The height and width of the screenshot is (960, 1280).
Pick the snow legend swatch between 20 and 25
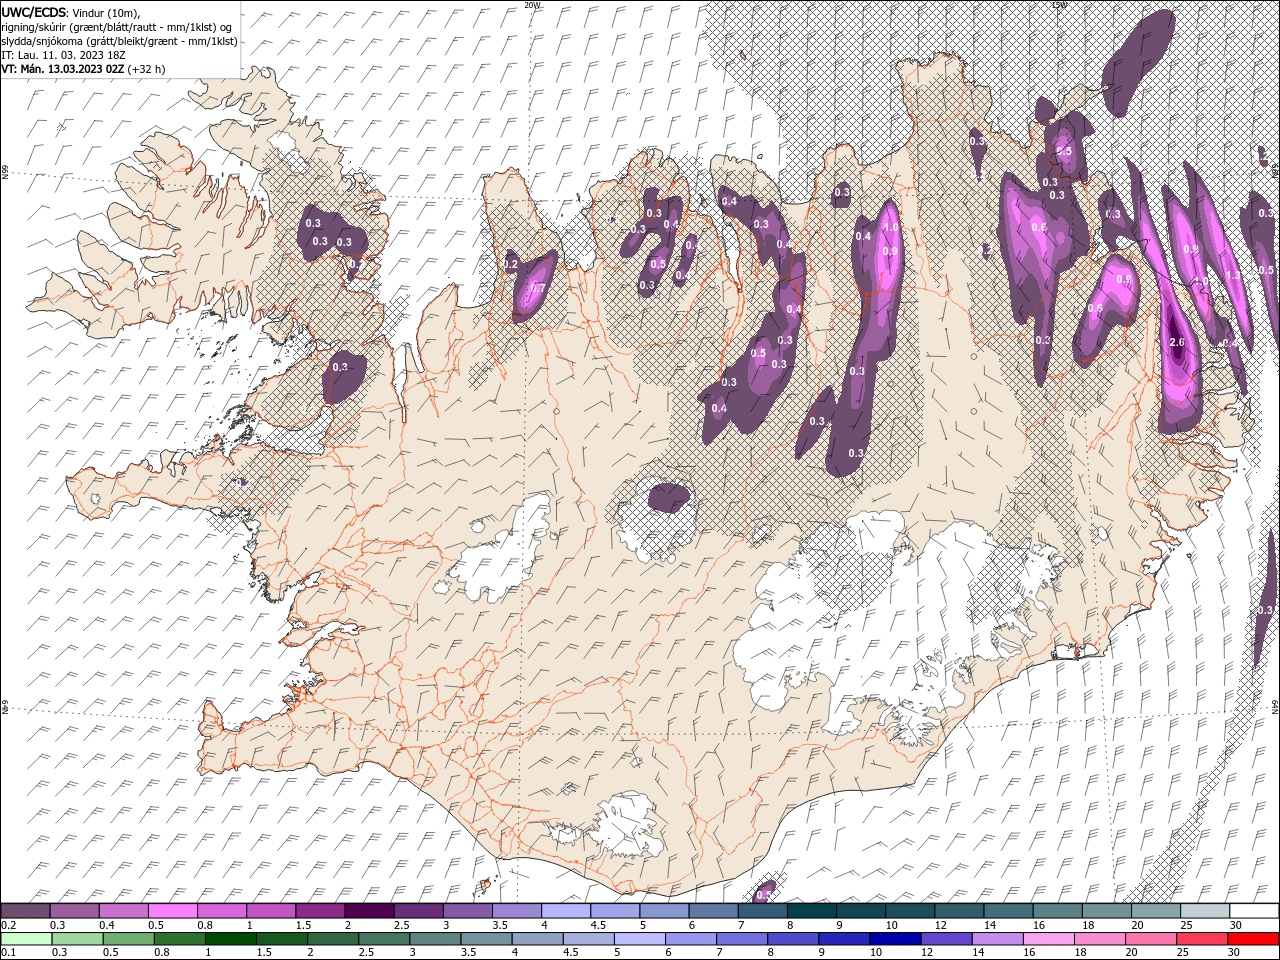[1155, 911]
